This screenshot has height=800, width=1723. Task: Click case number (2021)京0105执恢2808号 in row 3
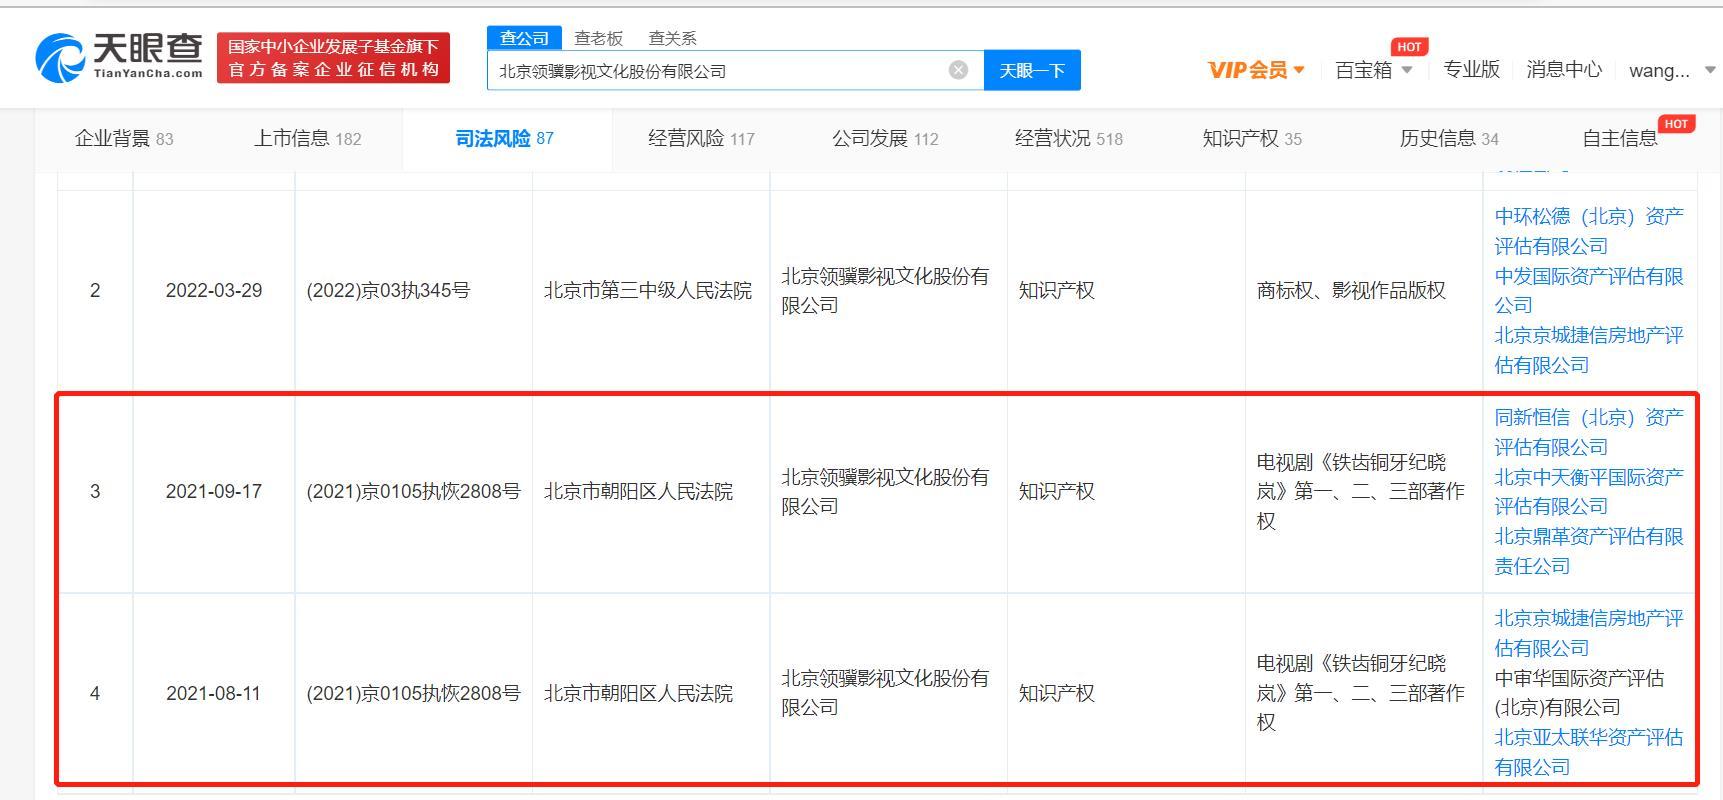click(x=413, y=491)
